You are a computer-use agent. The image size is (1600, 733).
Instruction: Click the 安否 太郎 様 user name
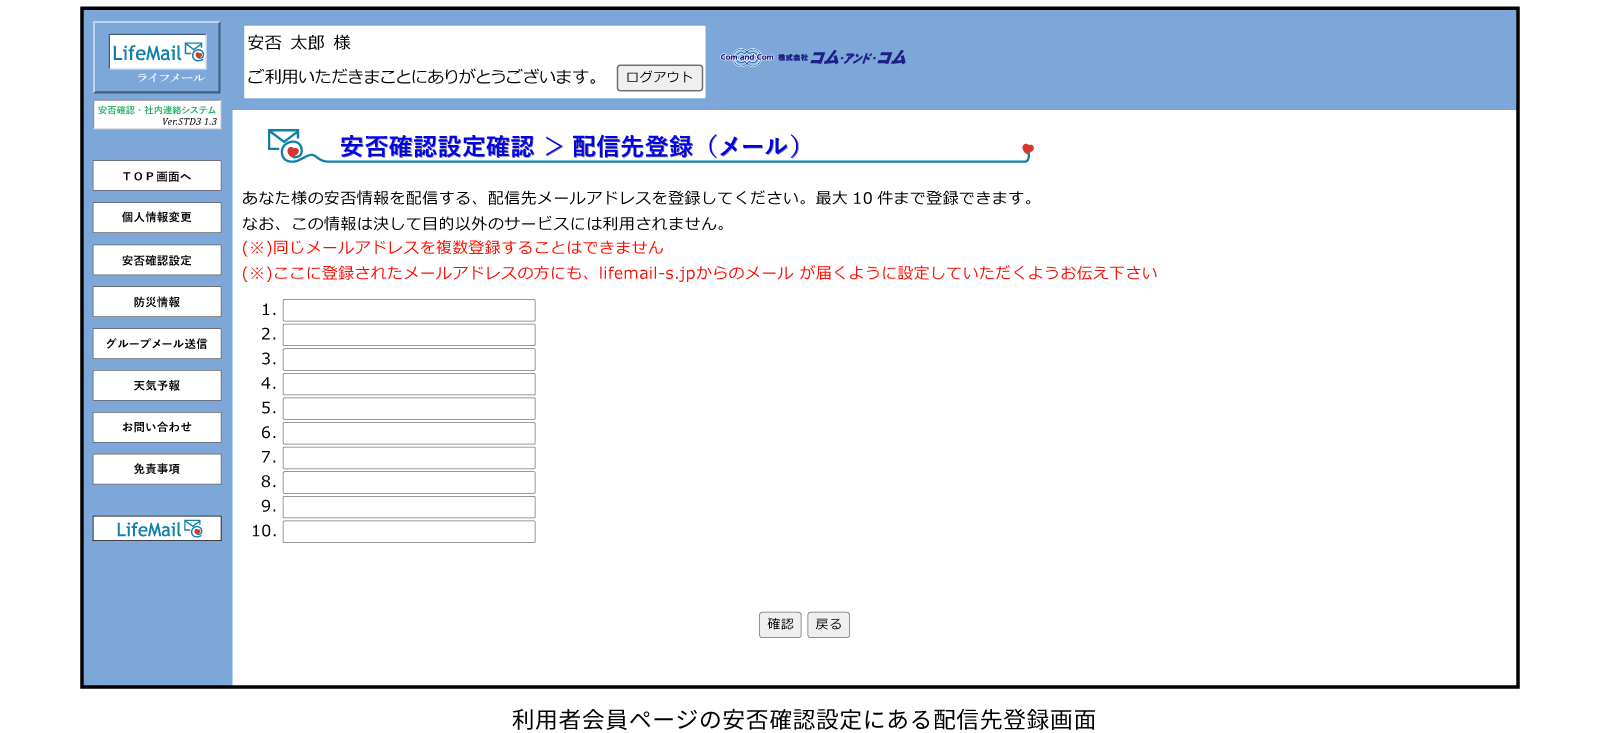pyautogui.click(x=299, y=43)
